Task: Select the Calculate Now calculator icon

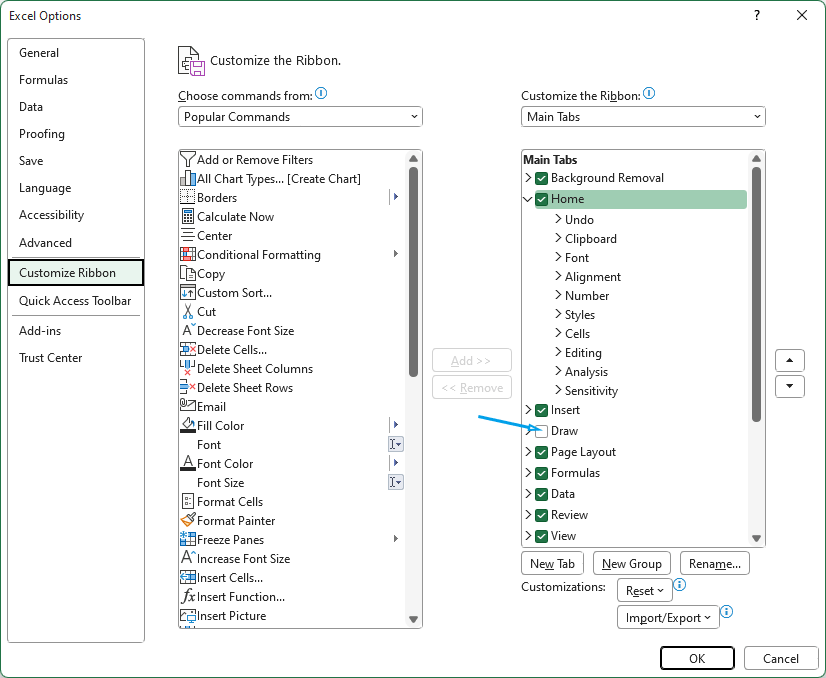Action: (x=188, y=217)
